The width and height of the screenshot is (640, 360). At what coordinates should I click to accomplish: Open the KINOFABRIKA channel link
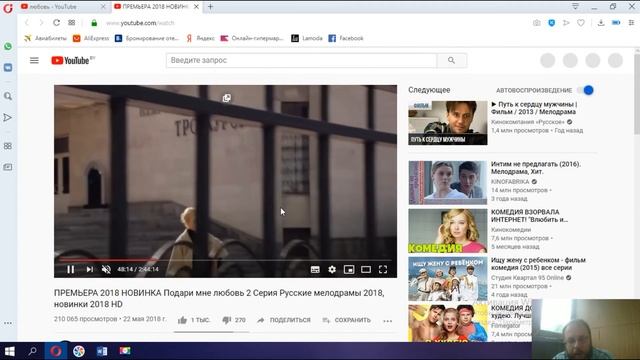point(510,182)
